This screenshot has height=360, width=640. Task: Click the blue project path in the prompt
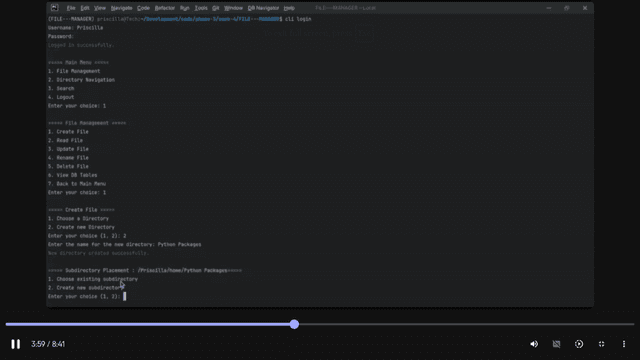211,19
